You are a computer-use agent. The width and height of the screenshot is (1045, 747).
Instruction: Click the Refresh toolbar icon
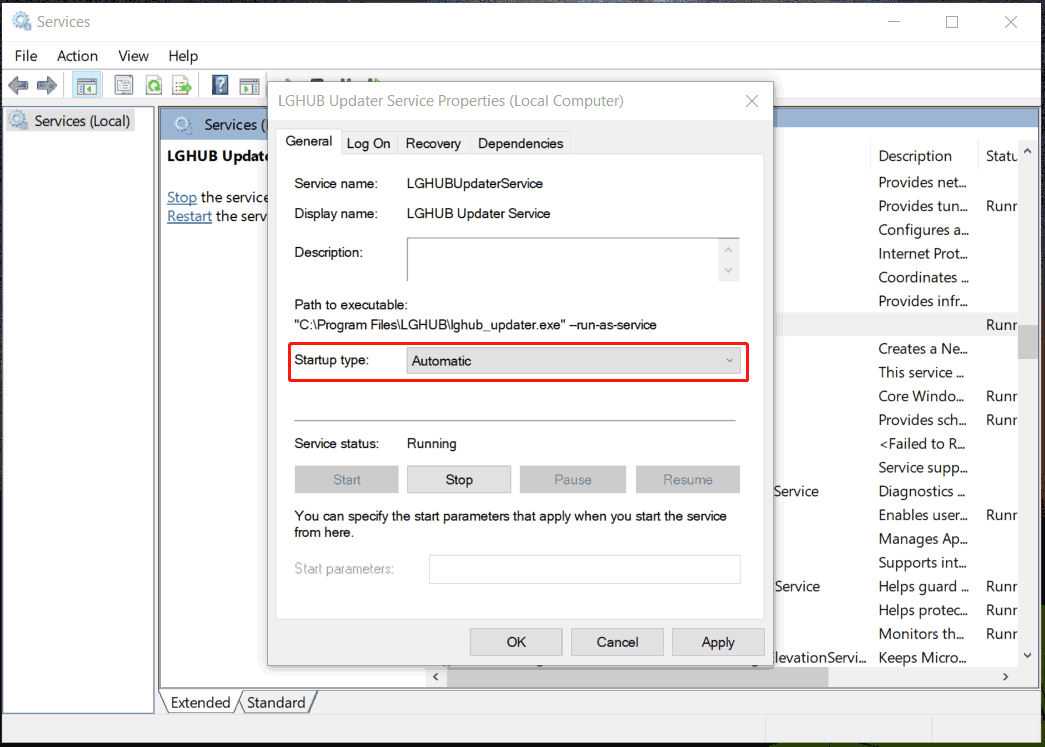point(154,86)
